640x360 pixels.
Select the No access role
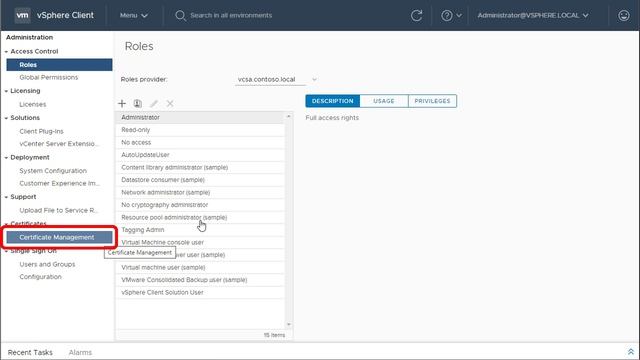(200, 142)
